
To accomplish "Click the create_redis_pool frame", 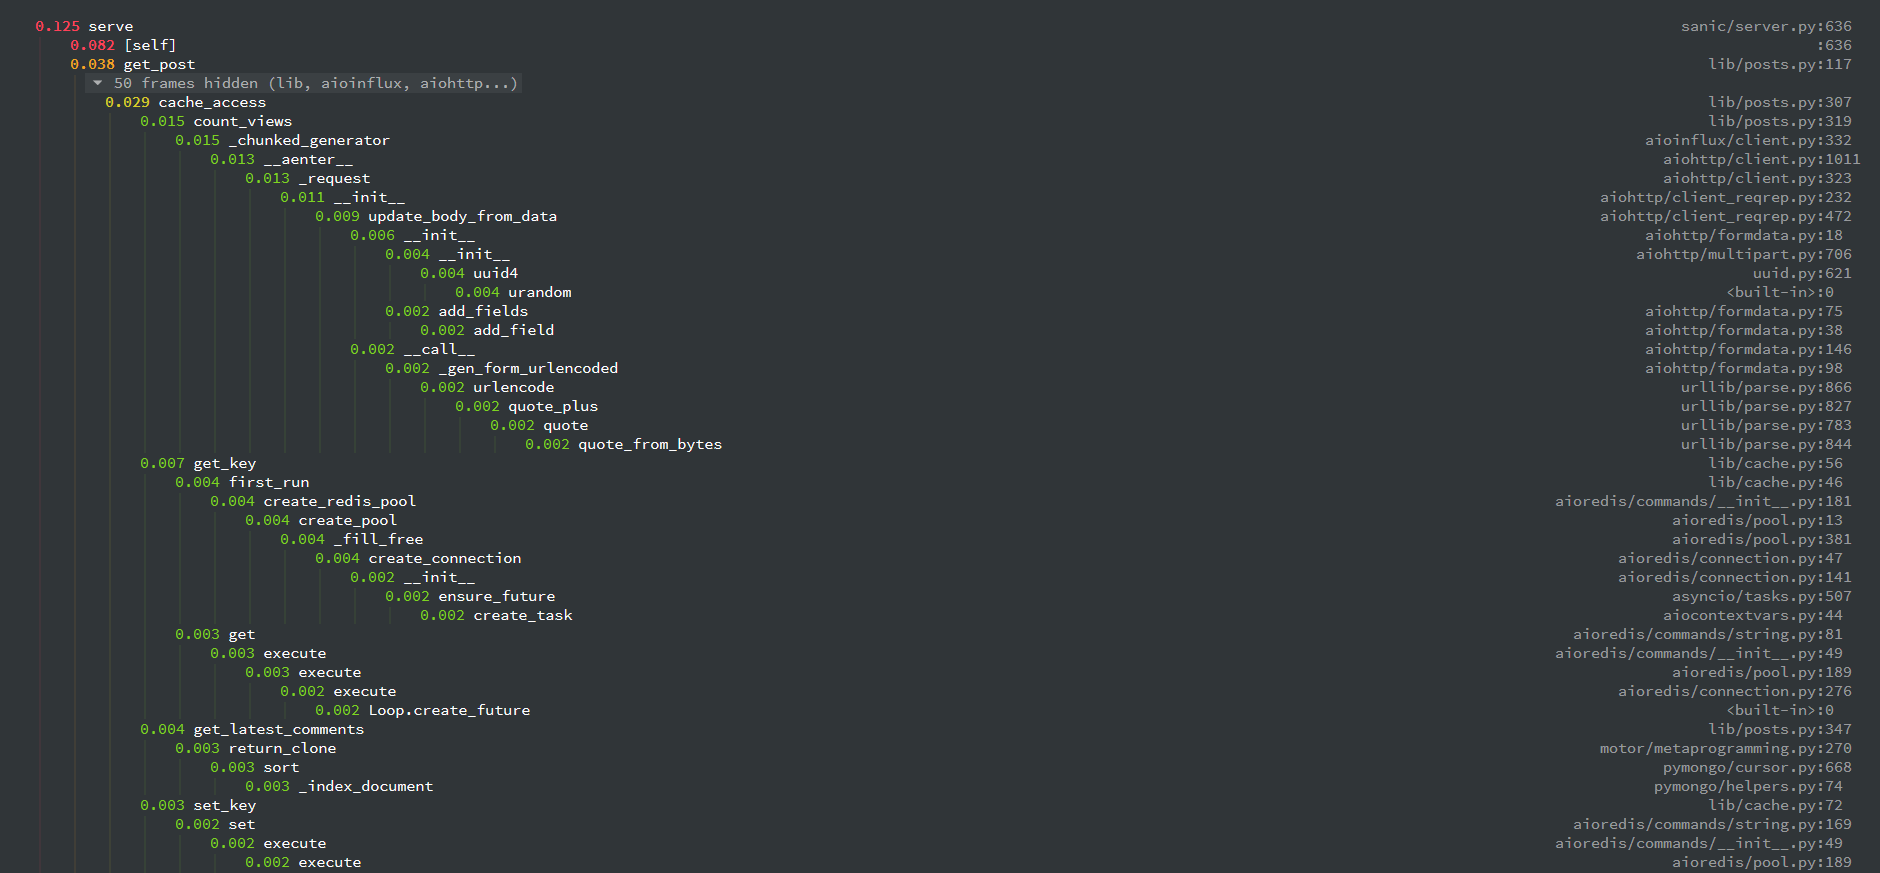I will tap(339, 501).
